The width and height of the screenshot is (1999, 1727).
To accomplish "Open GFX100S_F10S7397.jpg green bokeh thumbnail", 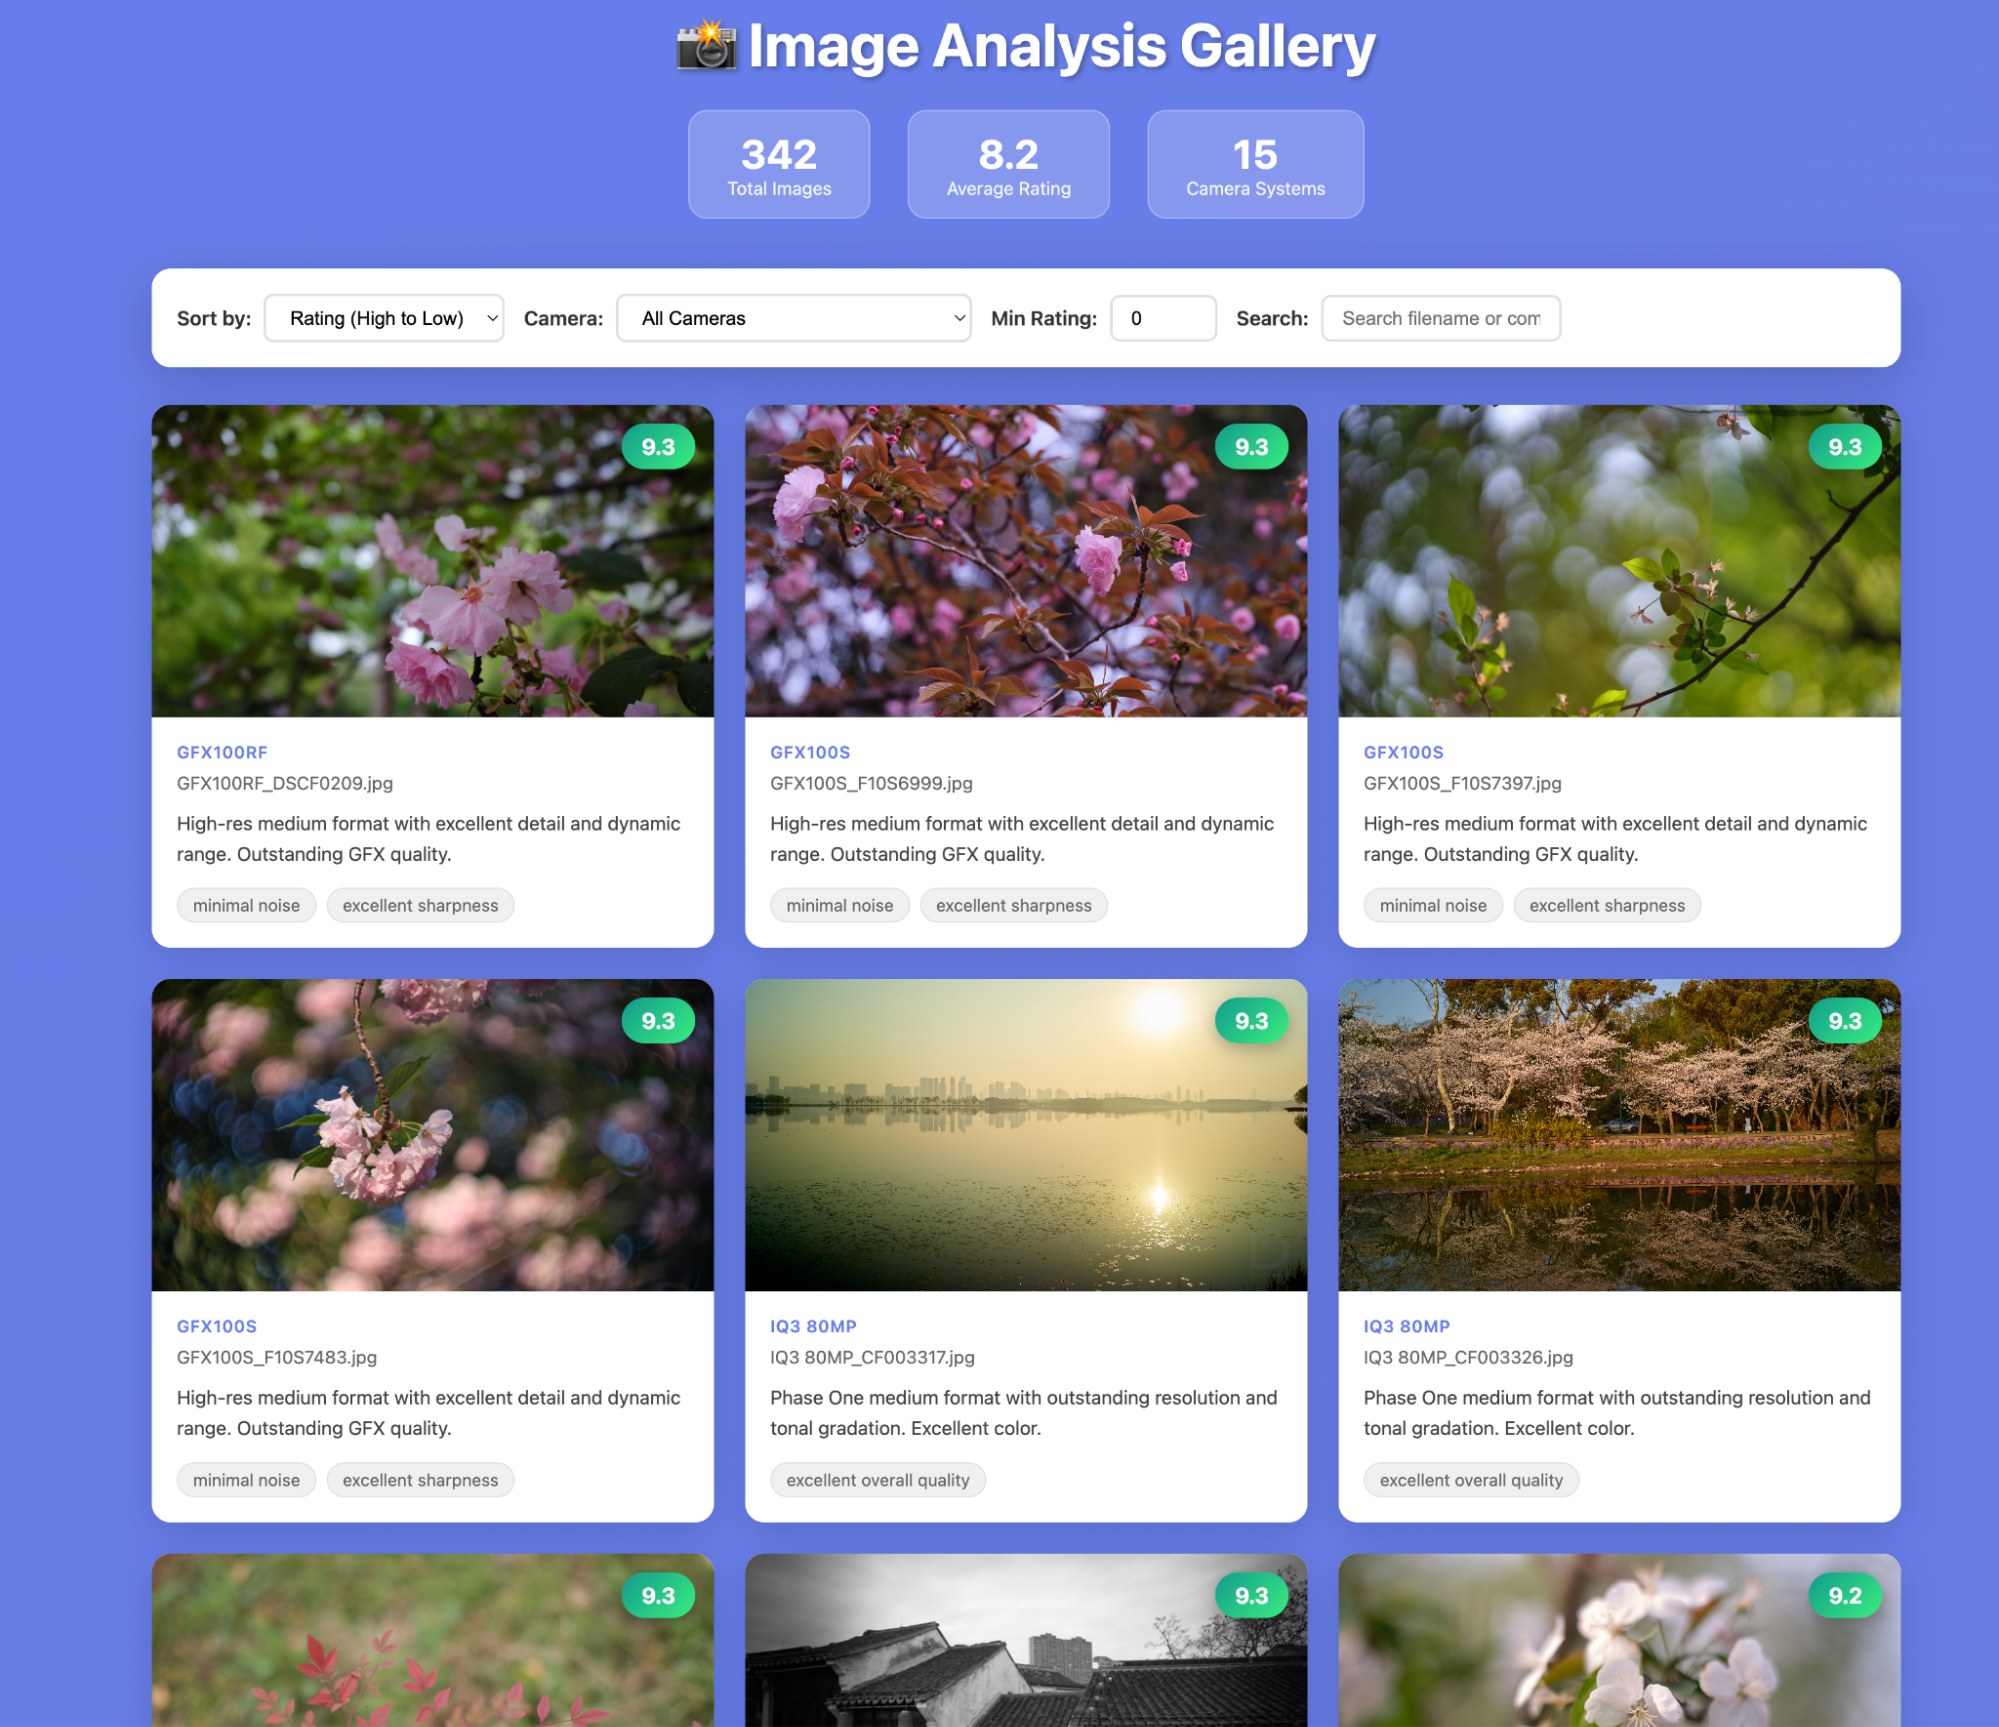I will tap(1618, 560).
